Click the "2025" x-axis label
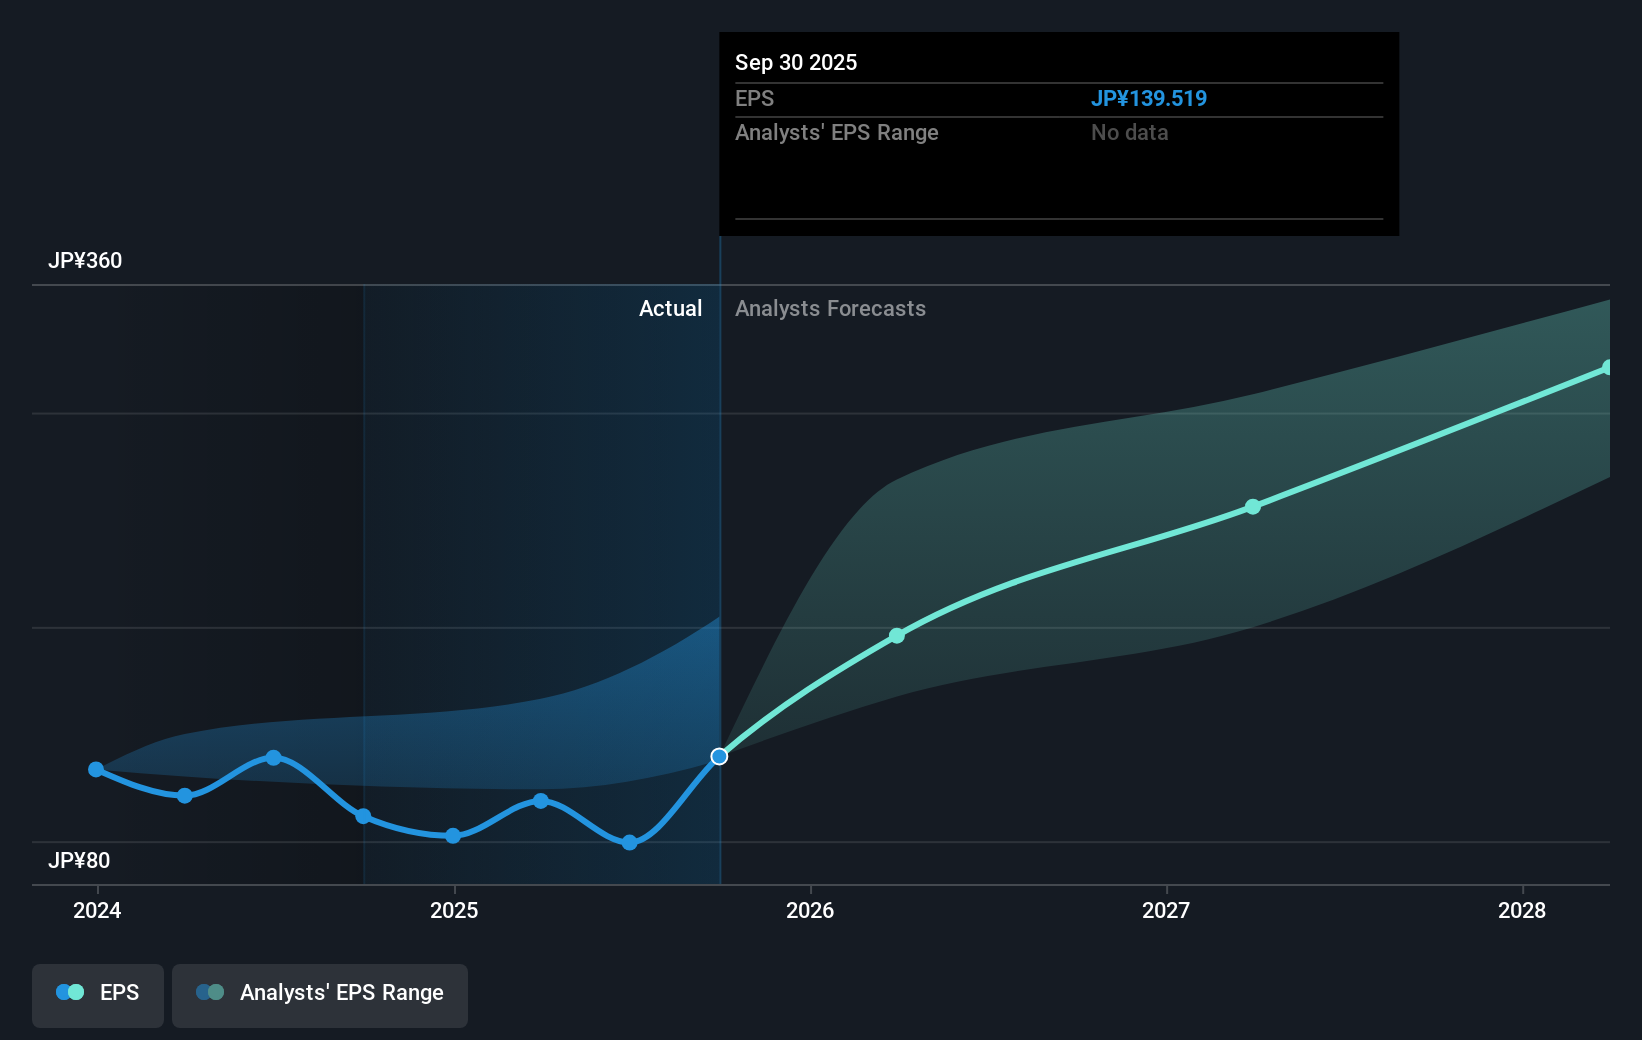 (454, 911)
